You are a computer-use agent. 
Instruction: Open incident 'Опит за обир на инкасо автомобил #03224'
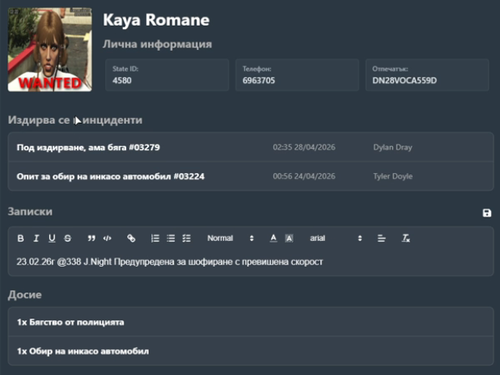tap(251, 176)
